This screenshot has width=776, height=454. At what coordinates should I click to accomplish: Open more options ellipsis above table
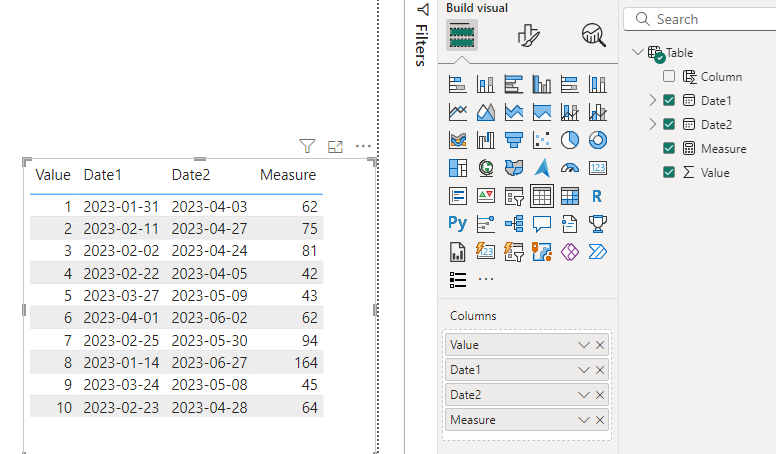coord(363,146)
